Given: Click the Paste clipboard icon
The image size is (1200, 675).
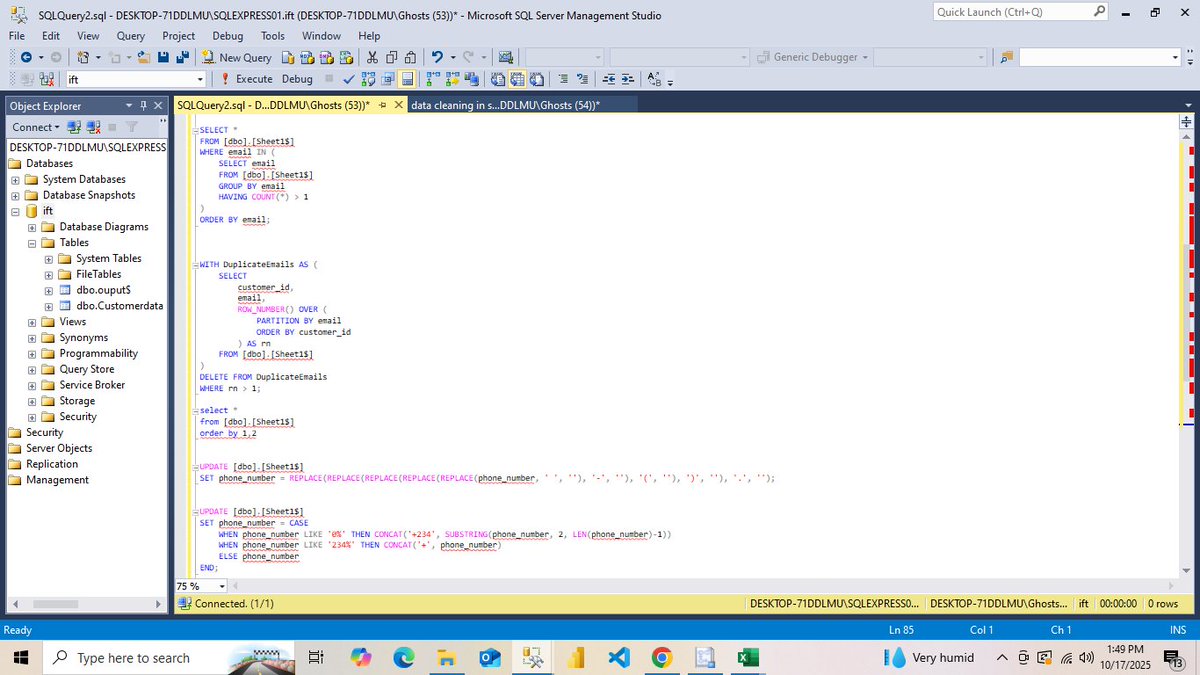Looking at the screenshot, I should (x=410, y=57).
